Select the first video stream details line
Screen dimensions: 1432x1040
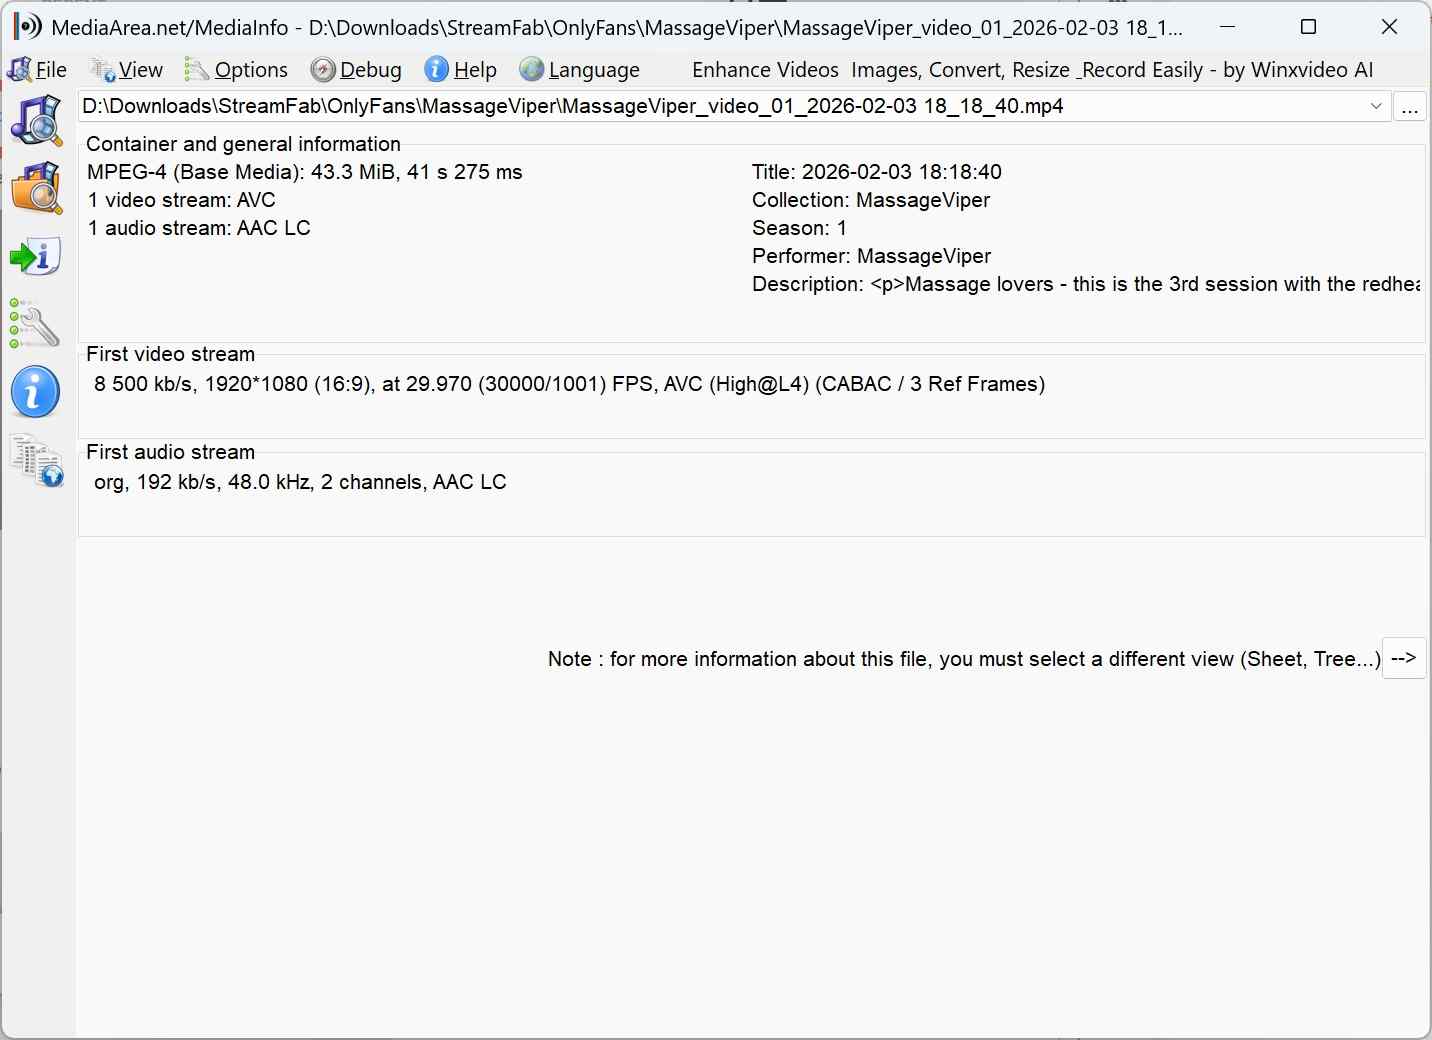[569, 384]
